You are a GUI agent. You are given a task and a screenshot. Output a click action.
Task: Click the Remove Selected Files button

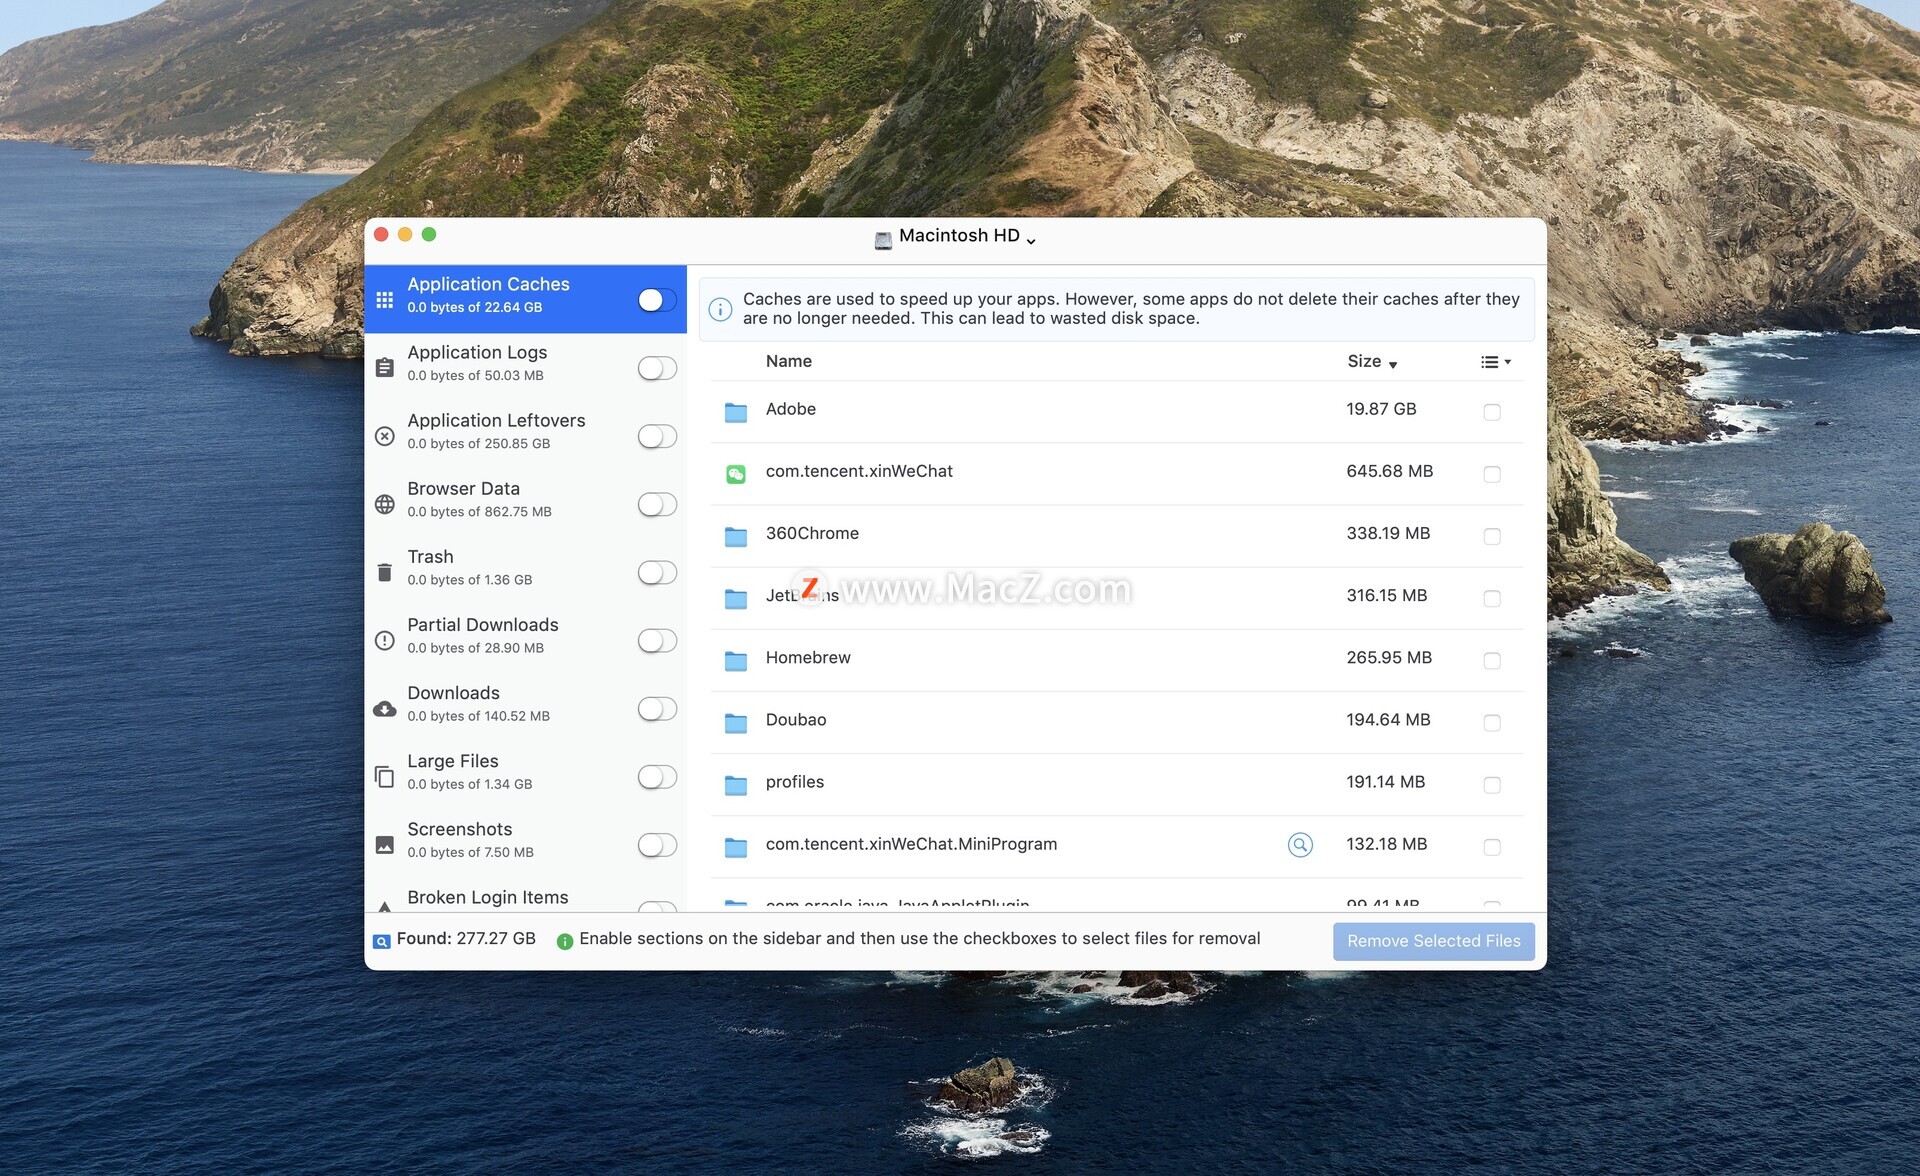(1432, 941)
